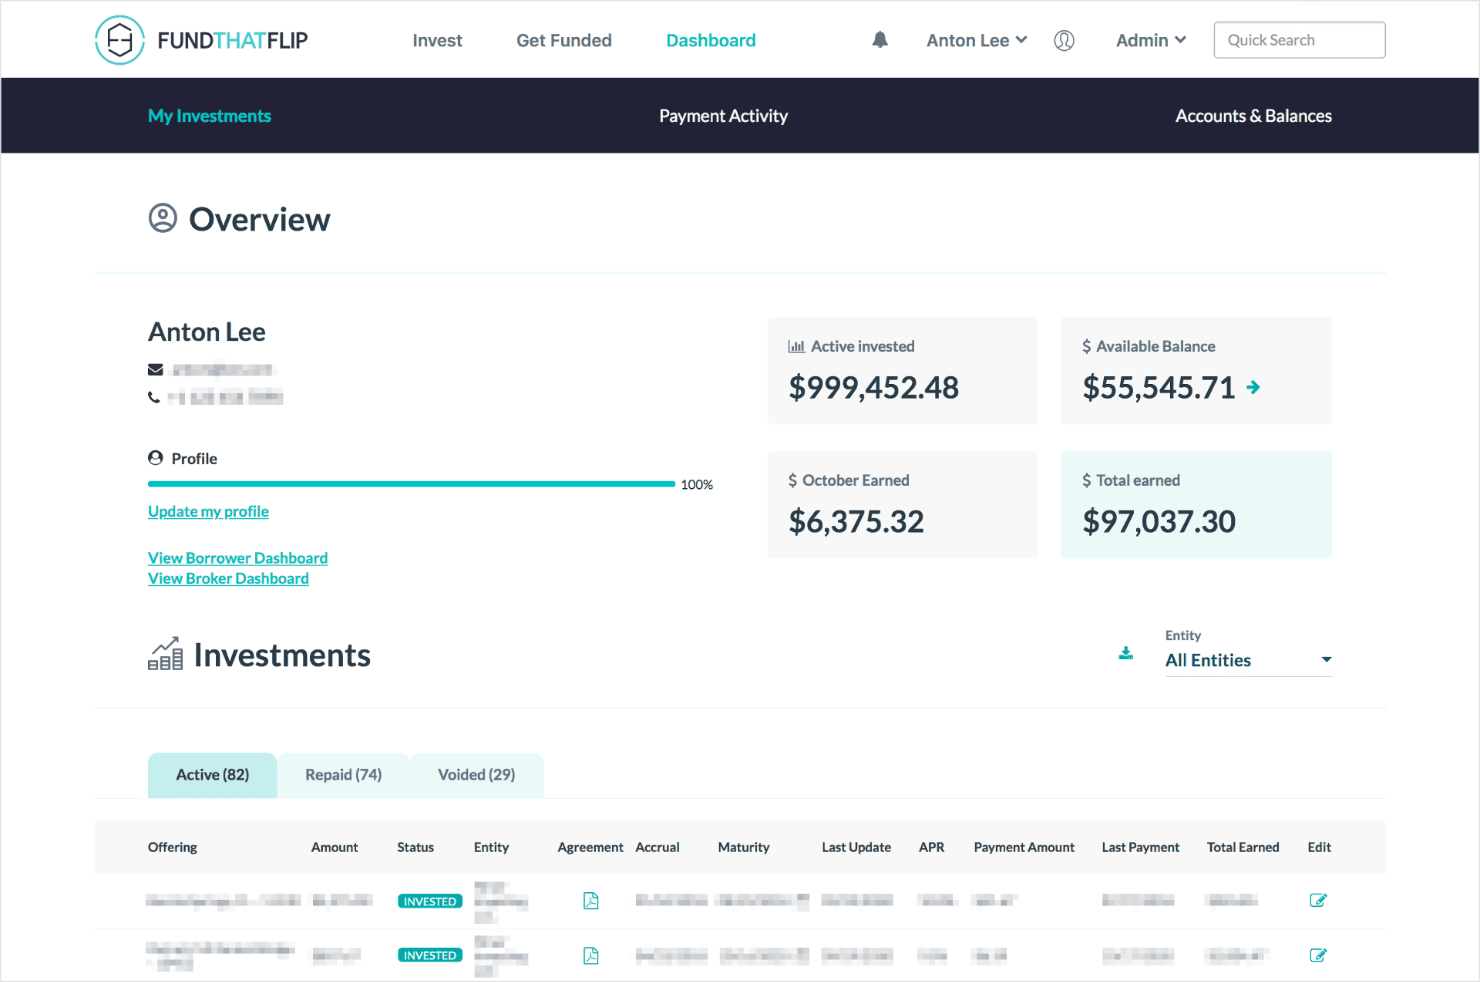This screenshot has height=982, width=1480.
Task: Click the envelope icon beside Anton Lee's email
Action: (x=155, y=369)
